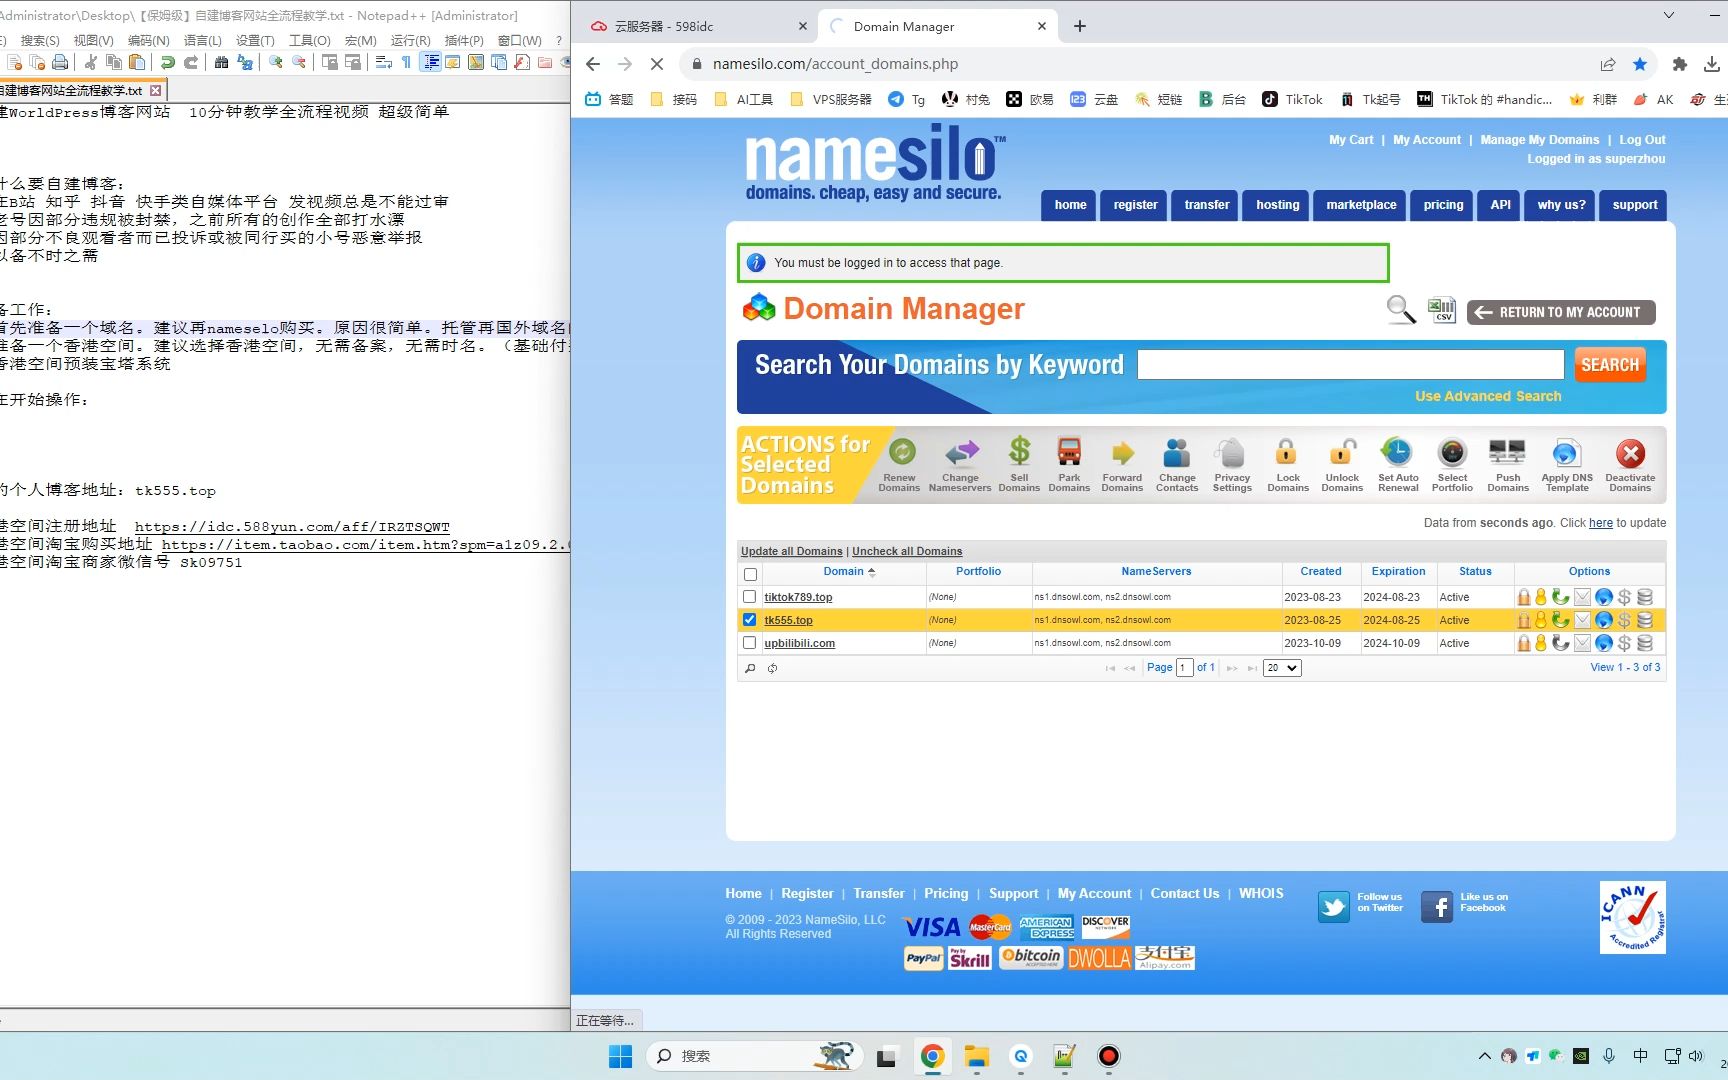Click the Find binoculars icon in Notepad++

221,62
